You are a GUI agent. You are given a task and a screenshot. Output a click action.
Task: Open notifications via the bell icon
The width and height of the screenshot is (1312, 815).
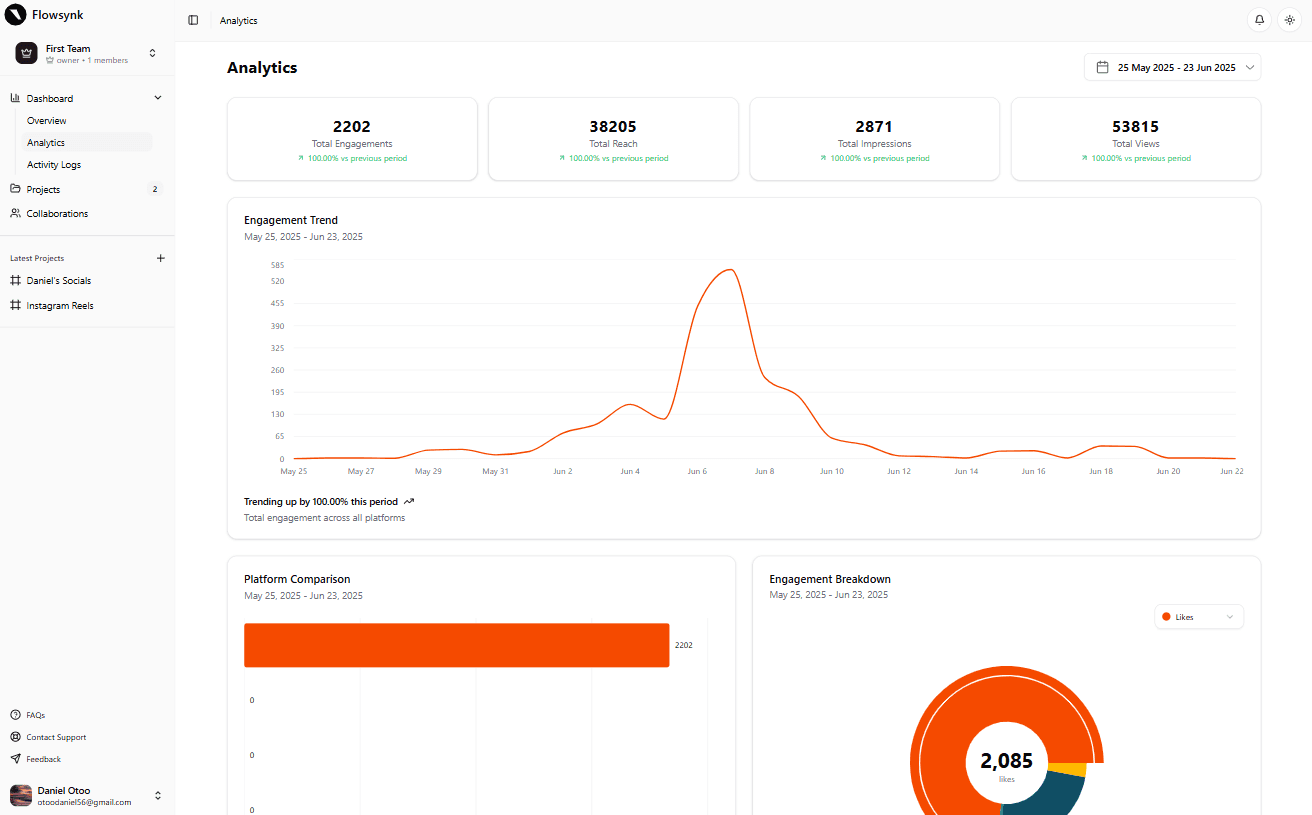tap(1259, 20)
